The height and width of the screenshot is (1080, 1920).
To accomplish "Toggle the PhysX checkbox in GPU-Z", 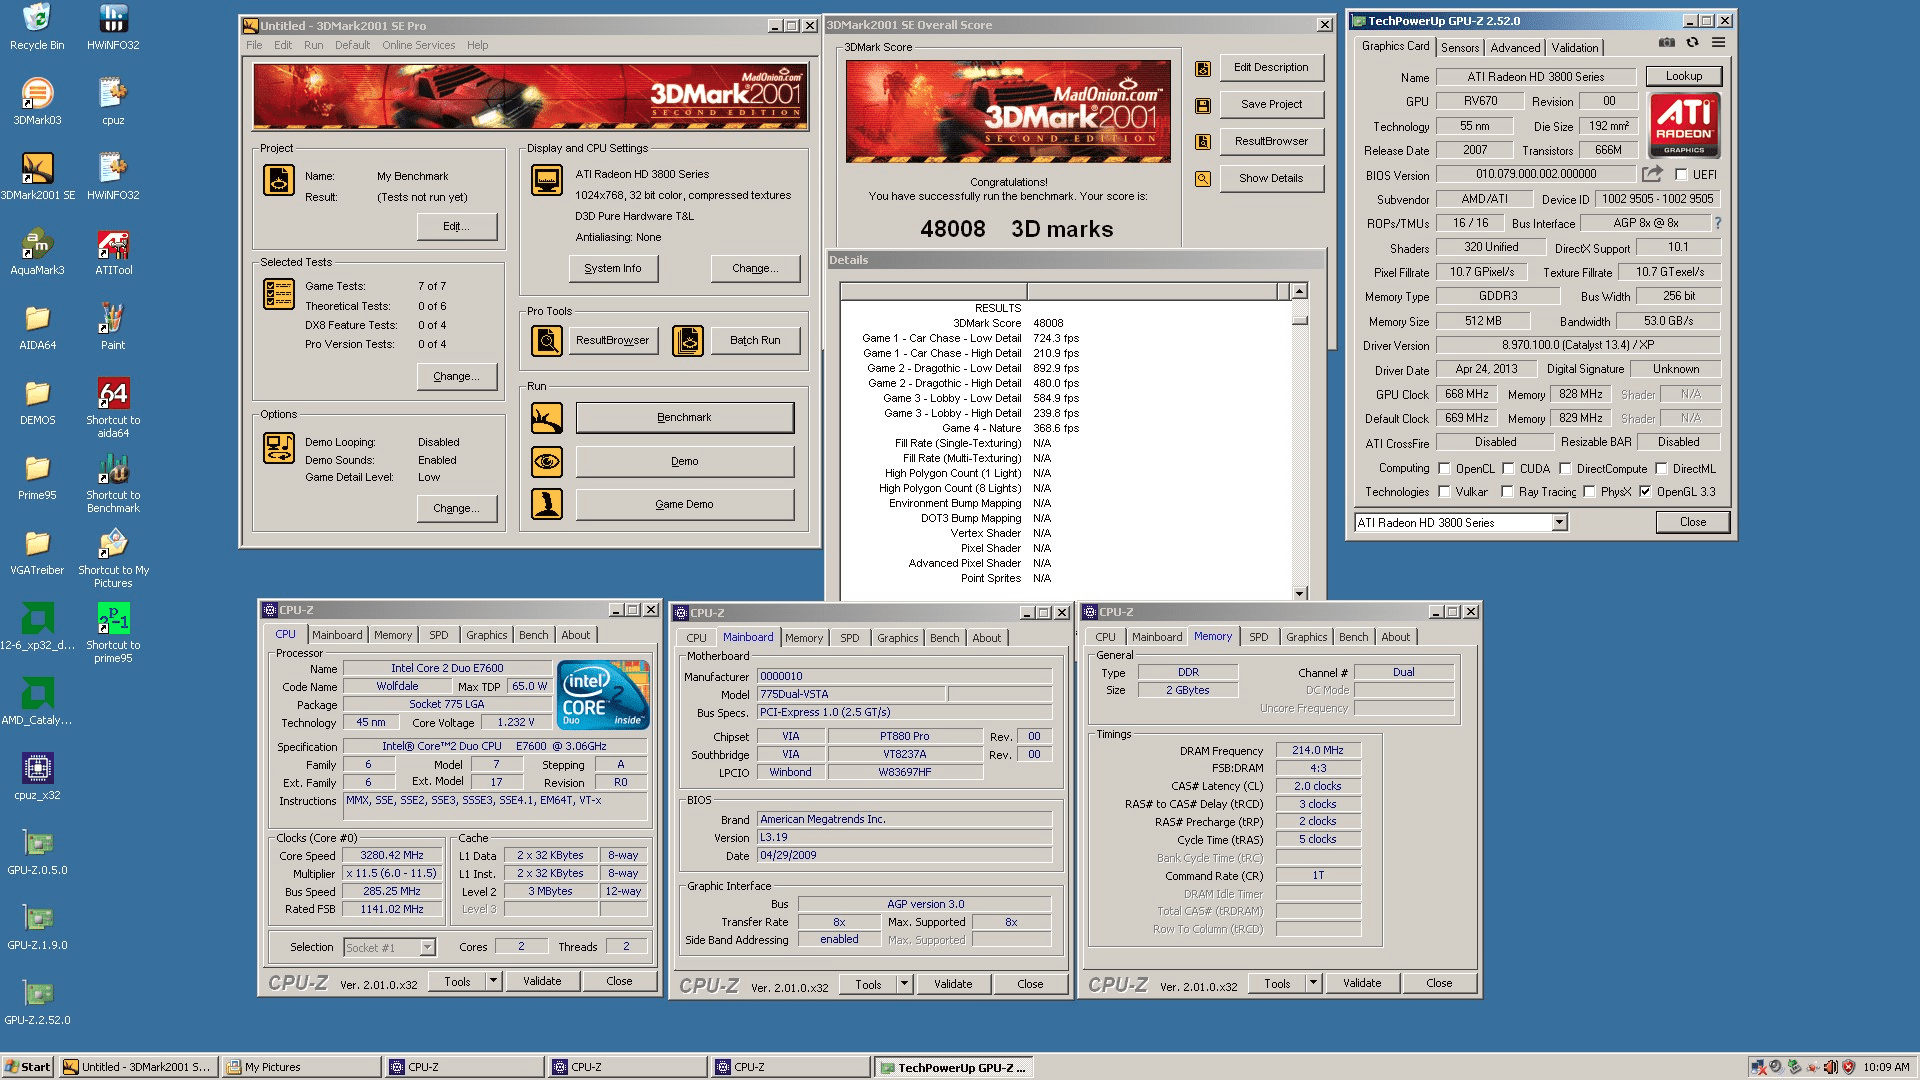I will [1589, 491].
